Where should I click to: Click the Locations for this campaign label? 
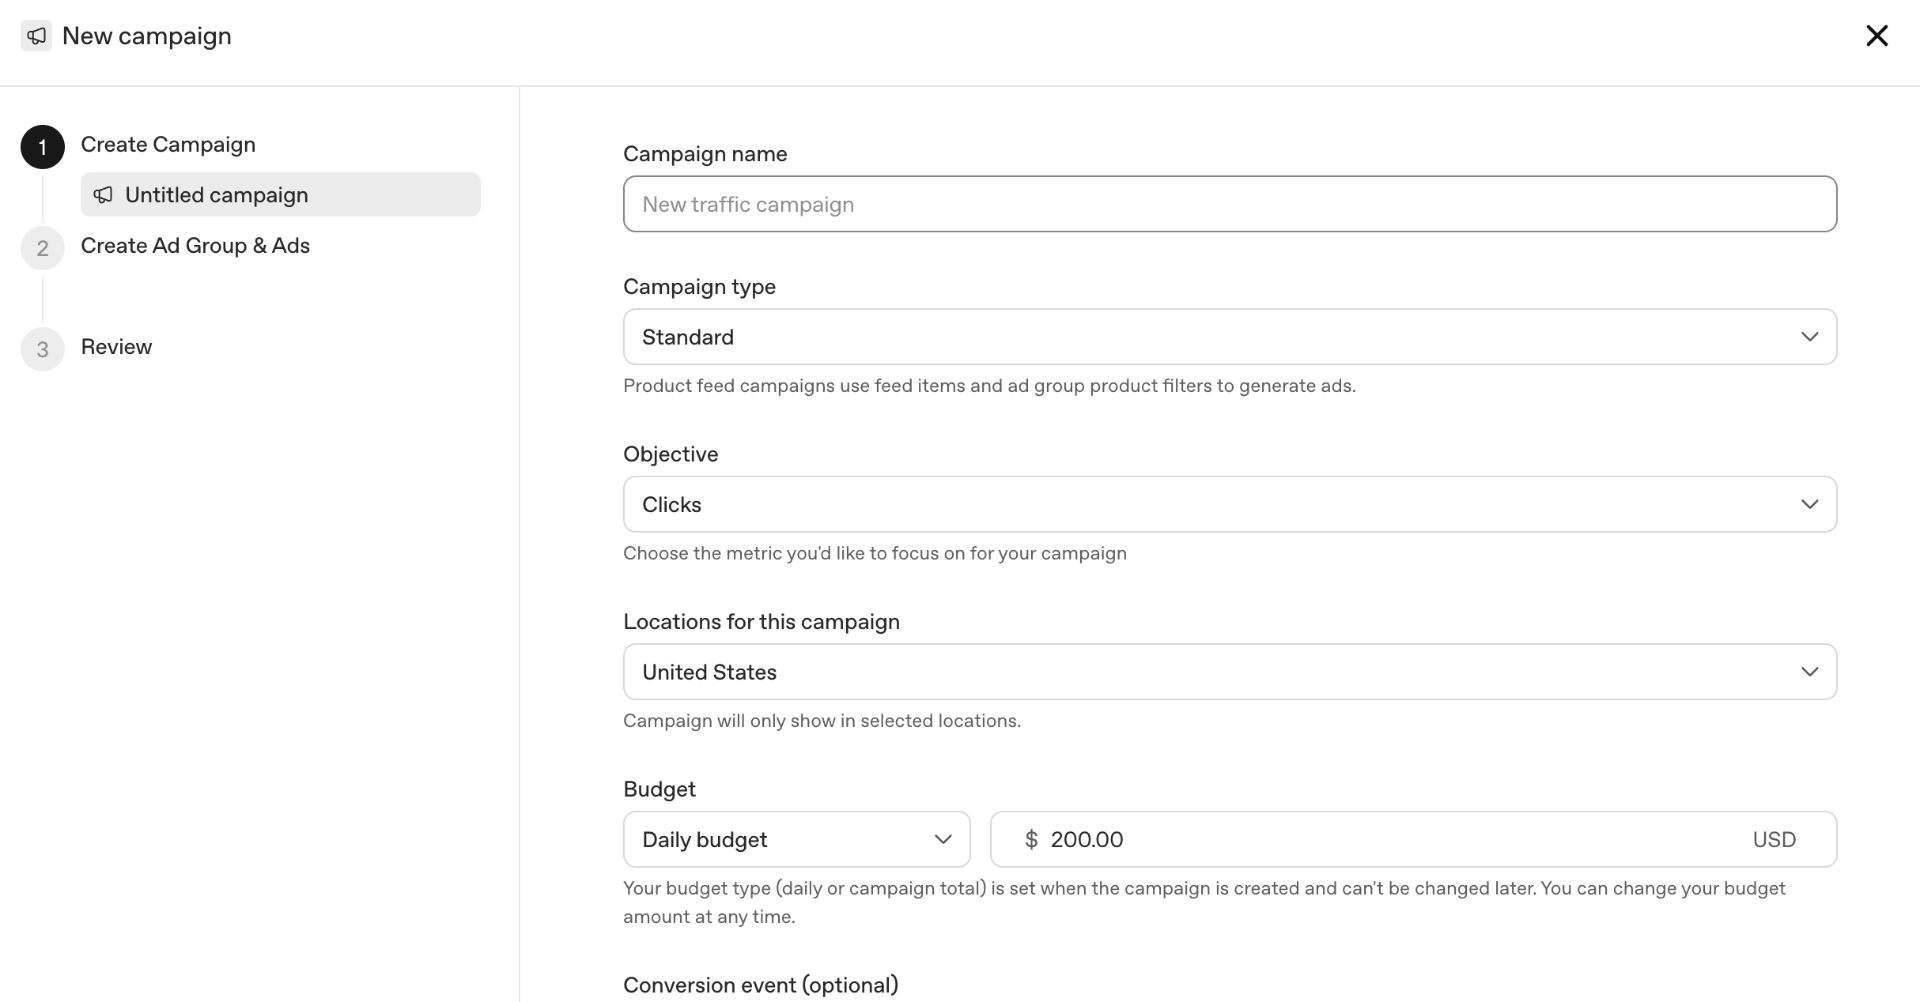[761, 621]
